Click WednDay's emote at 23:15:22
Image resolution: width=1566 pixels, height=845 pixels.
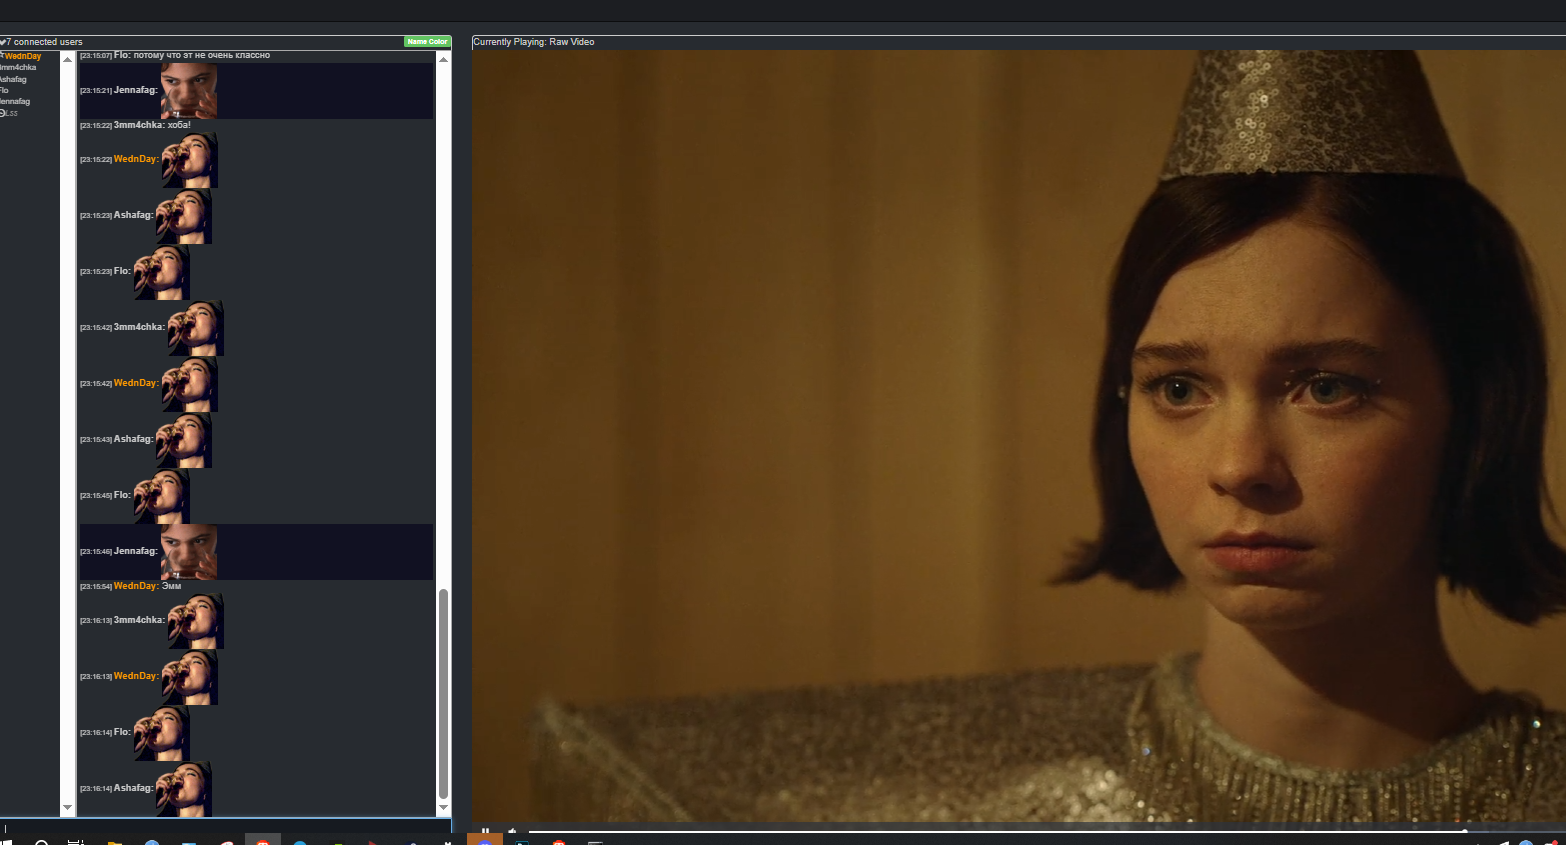coord(190,160)
